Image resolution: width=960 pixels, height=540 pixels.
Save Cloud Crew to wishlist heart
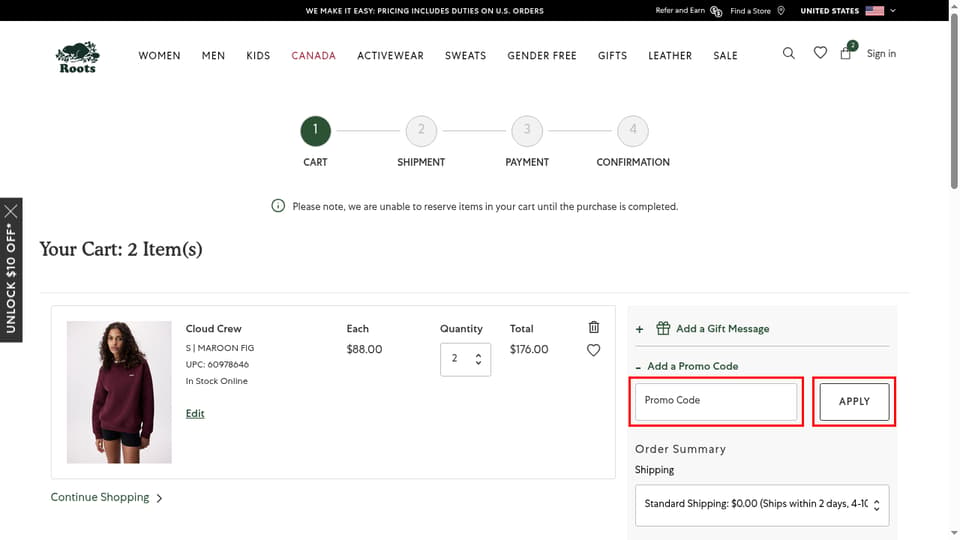pos(593,350)
